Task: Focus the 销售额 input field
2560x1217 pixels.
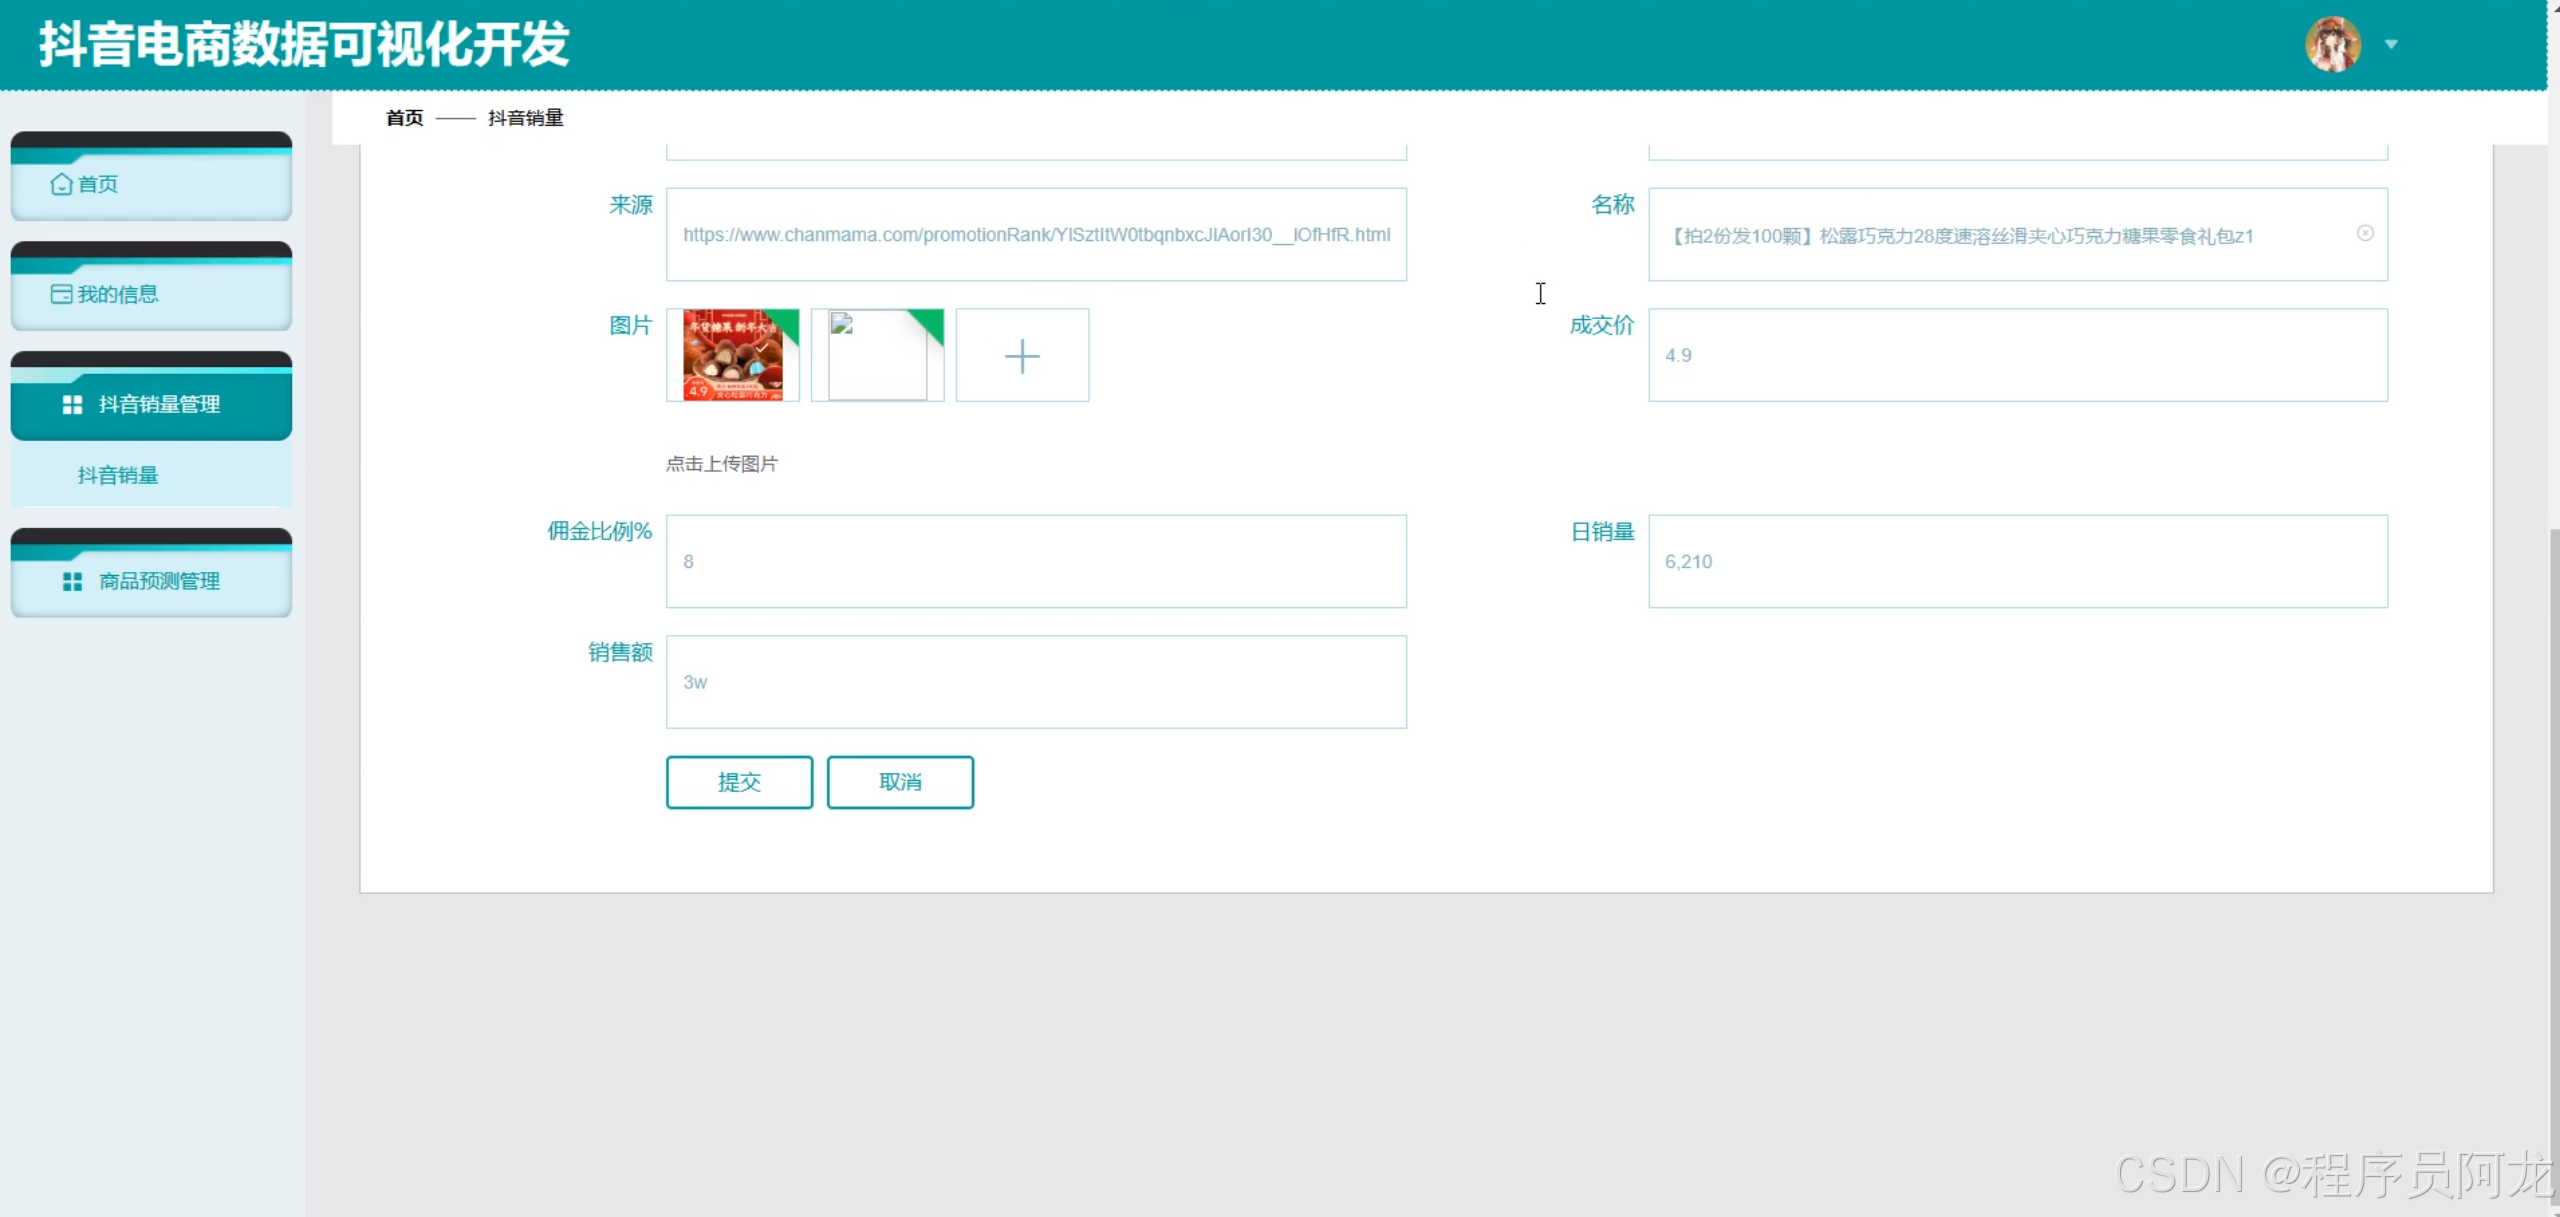Action: (1036, 682)
